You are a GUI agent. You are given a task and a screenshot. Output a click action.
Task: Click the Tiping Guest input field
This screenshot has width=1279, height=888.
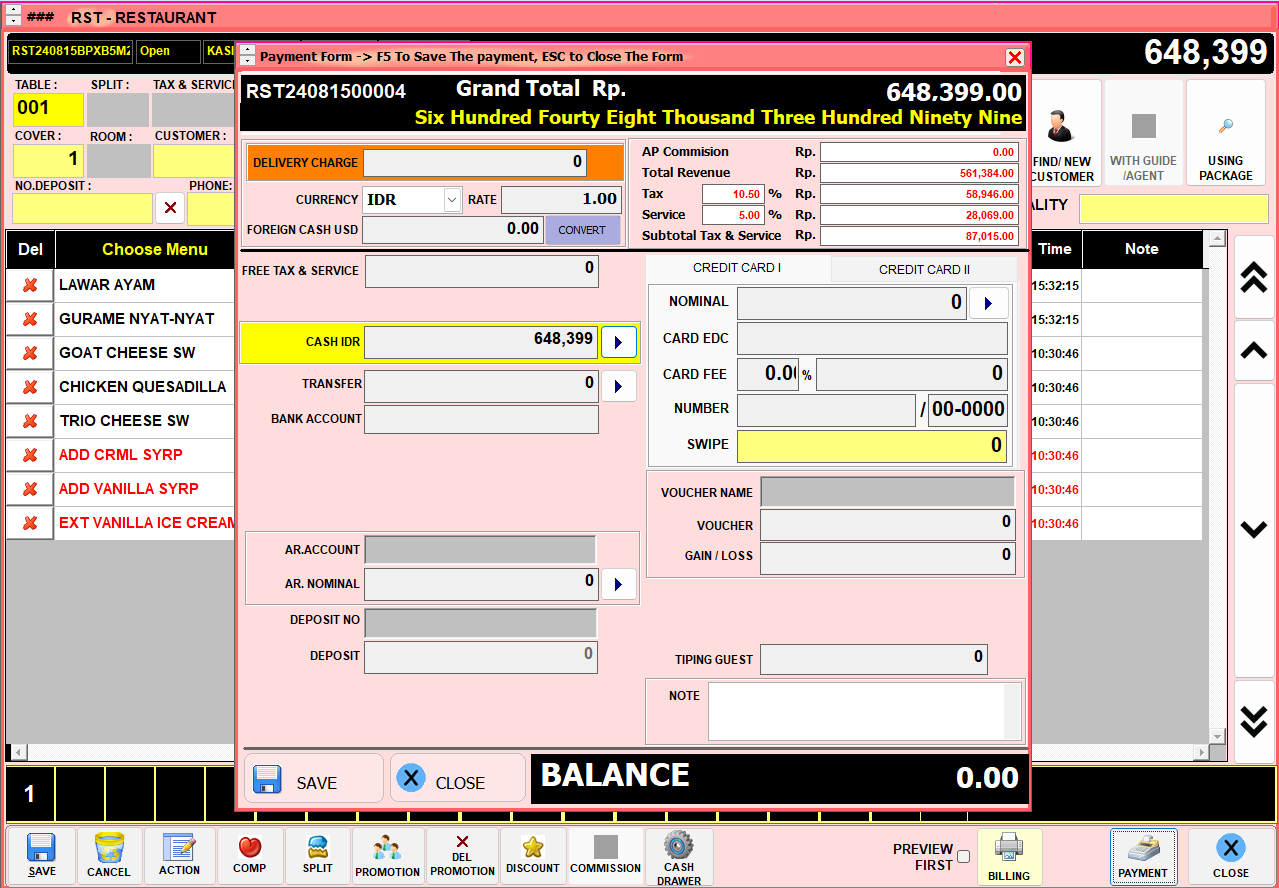tap(873, 659)
